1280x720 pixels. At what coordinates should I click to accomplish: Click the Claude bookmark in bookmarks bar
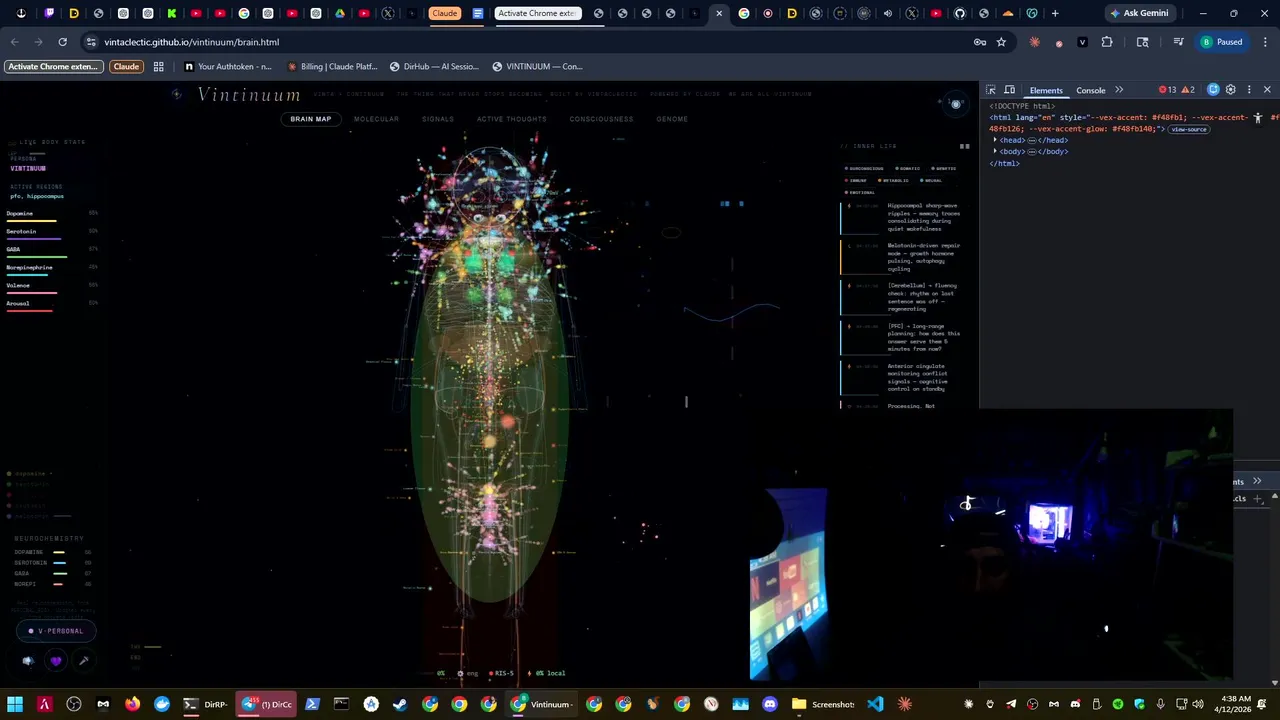[126, 66]
